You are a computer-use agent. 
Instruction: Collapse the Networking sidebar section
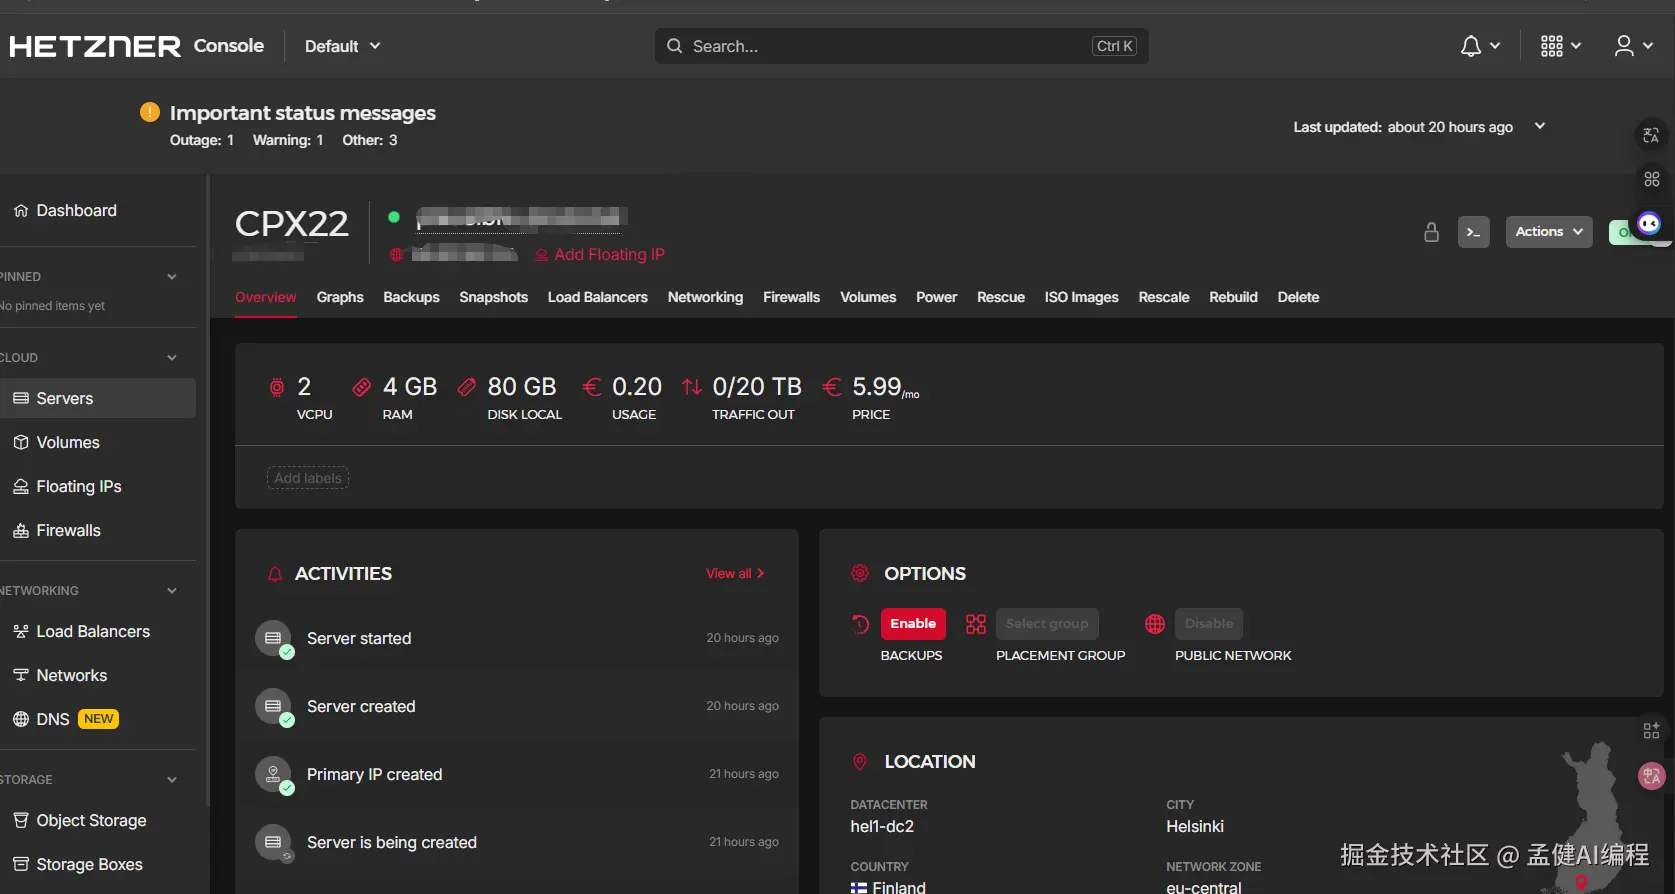[172, 591]
